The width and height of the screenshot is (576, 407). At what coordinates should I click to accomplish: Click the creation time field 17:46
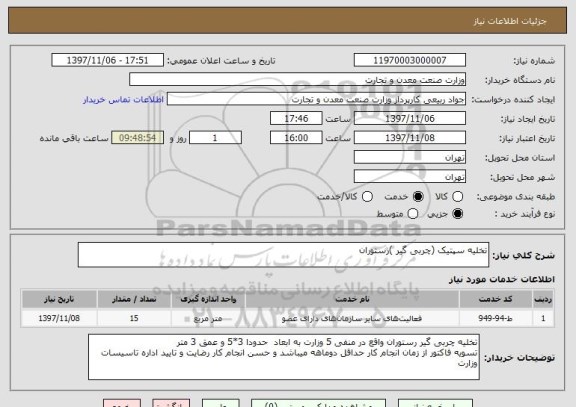pyautogui.click(x=296, y=119)
